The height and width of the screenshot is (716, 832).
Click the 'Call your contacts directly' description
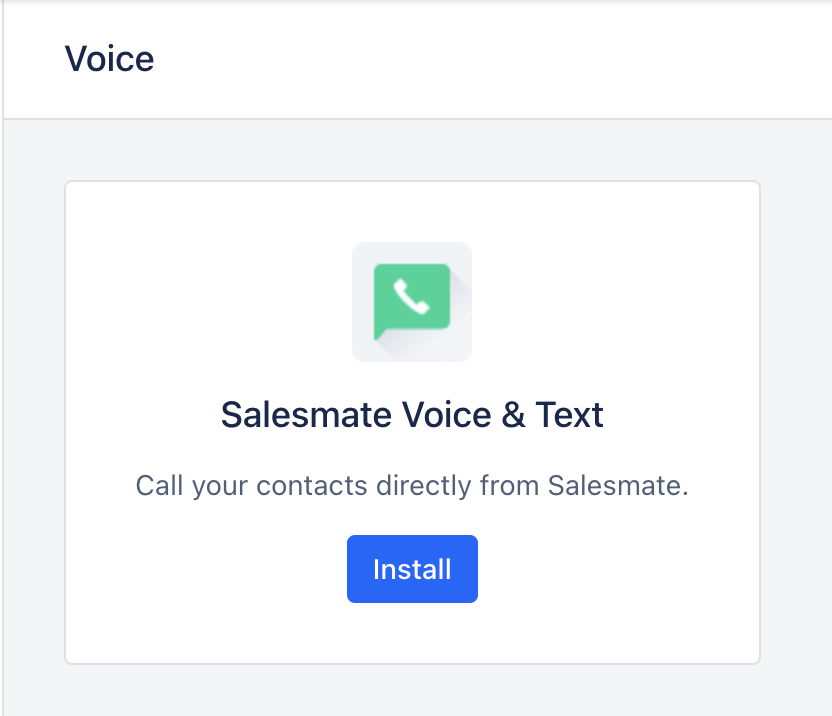pos(412,485)
